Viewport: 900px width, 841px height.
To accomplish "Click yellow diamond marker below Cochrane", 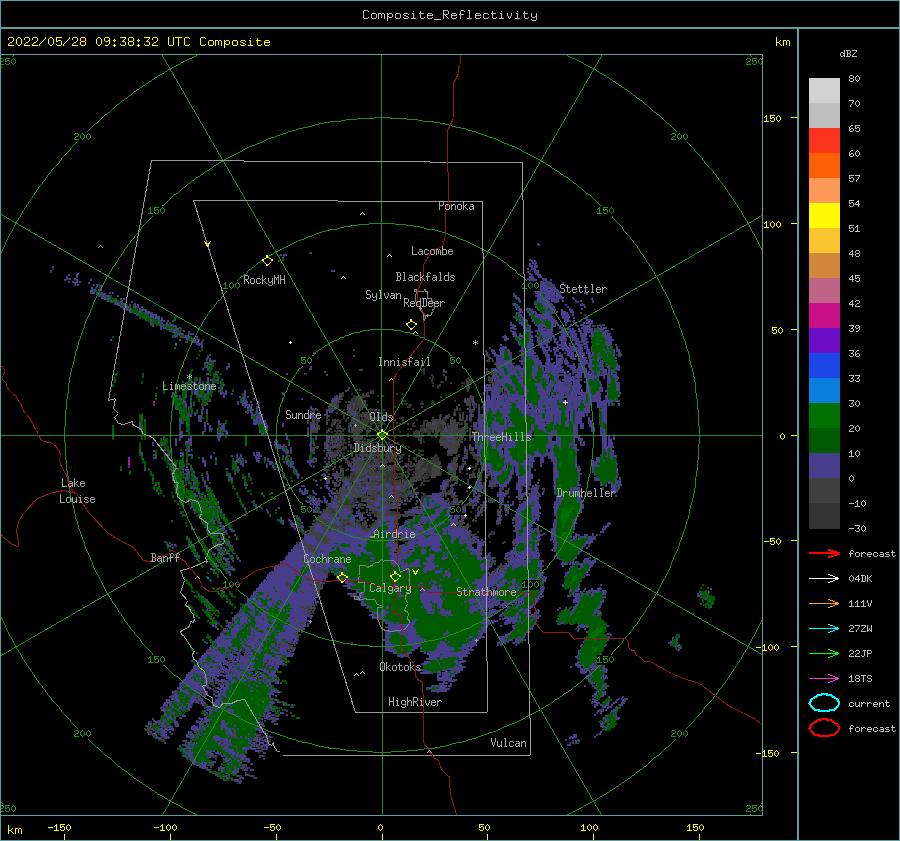I will 342,577.
